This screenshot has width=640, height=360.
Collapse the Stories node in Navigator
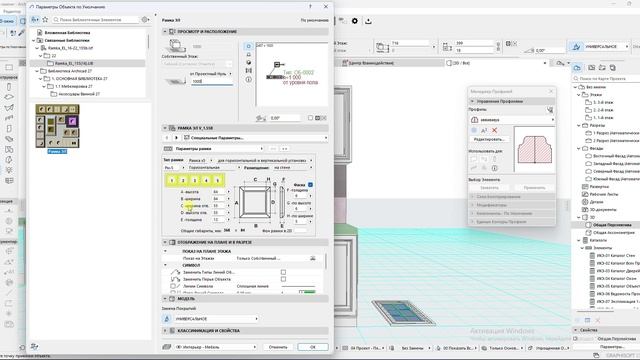click(x=579, y=95)
